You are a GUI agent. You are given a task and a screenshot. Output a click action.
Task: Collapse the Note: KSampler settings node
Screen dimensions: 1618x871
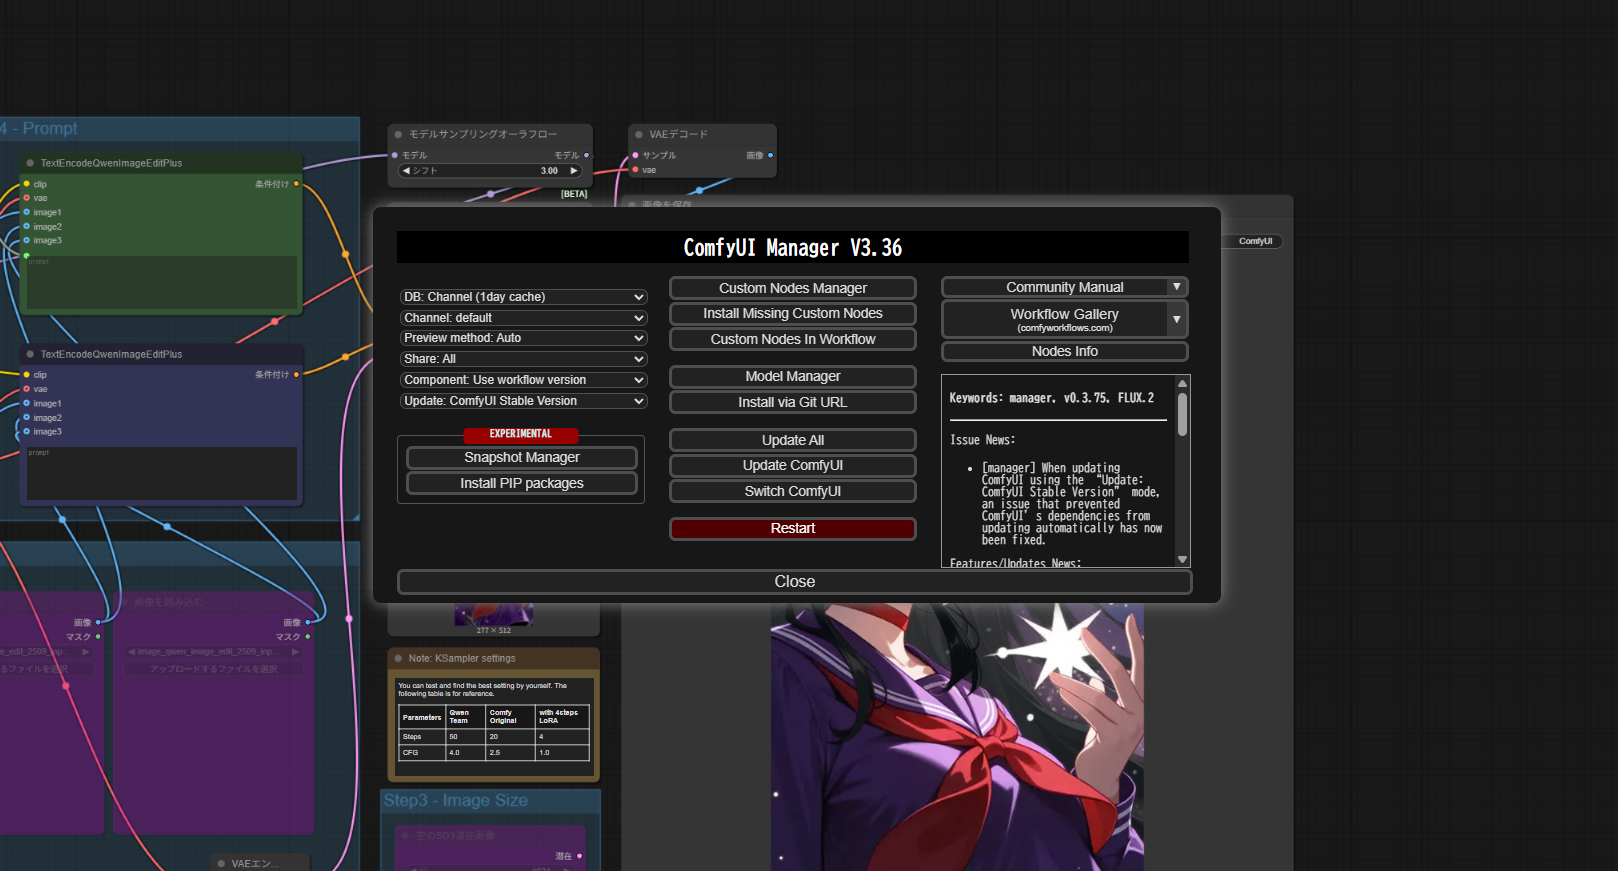(x=398, y=658)
